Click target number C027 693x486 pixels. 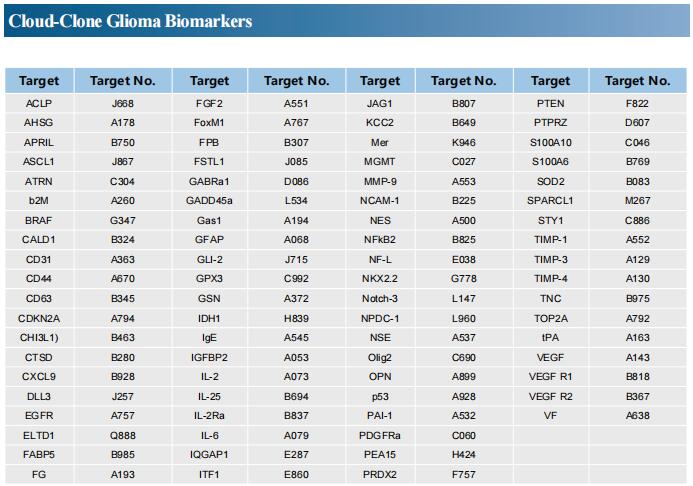coord(464,162)
